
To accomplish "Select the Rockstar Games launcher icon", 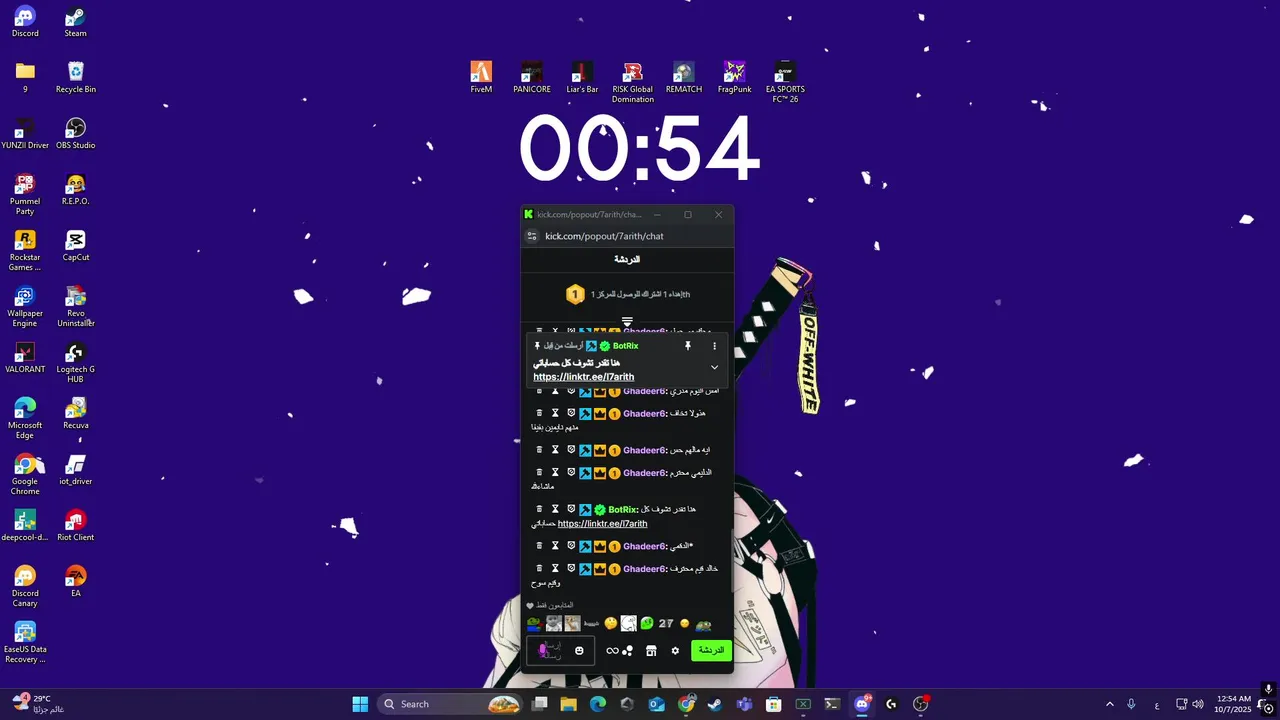I will coord(25,251).
